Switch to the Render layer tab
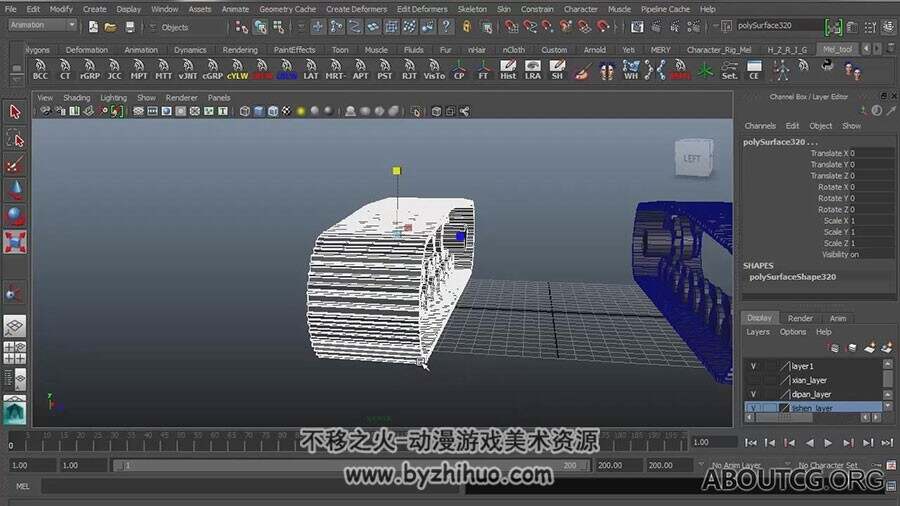The width and height of the screenshot is (900, 506). (800, 318)
